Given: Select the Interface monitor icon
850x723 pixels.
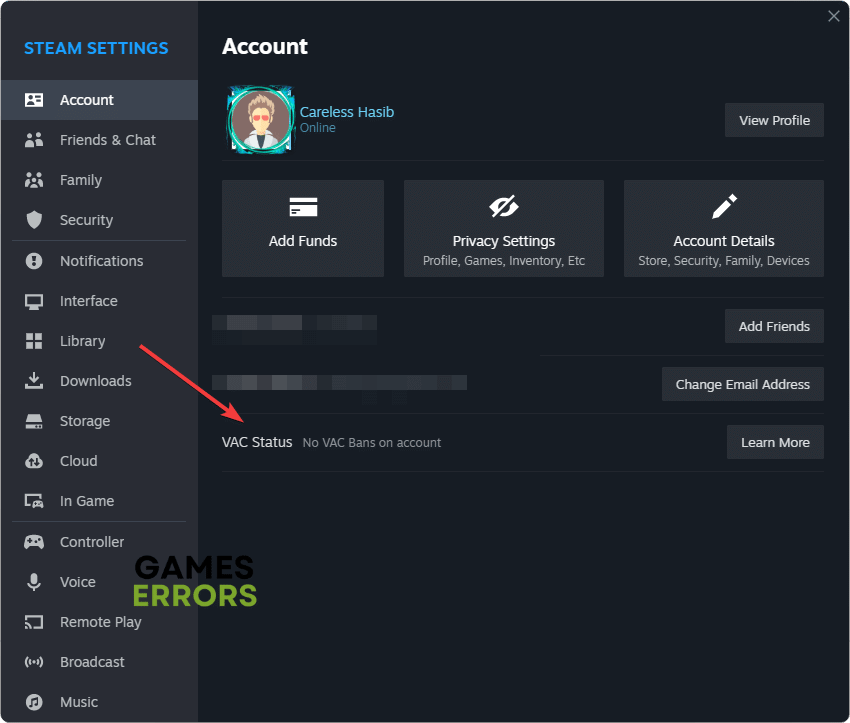Looking at the screenshot, I should point(34,301).
